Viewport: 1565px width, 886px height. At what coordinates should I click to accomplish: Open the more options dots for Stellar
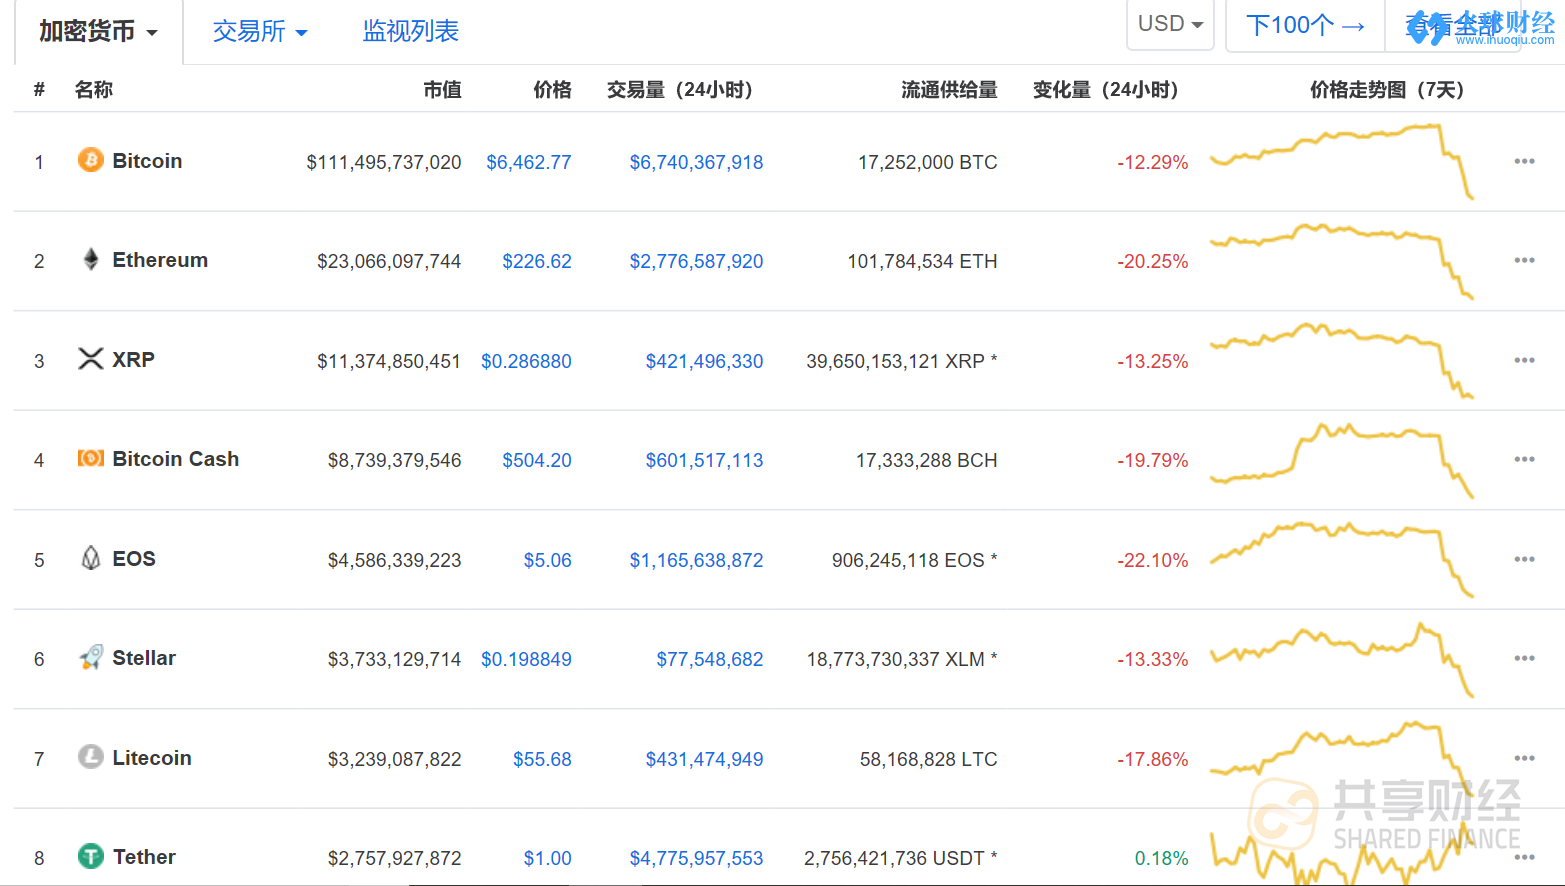point(1524,658)
